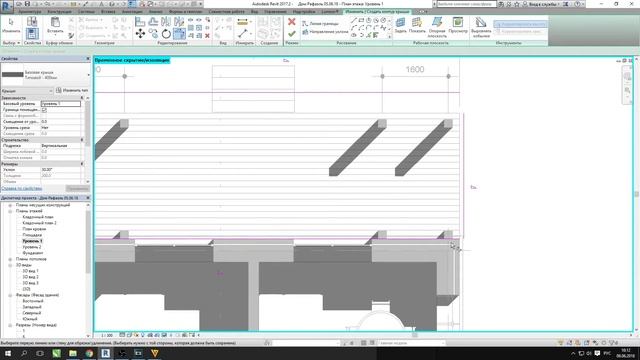This screenshot has height=360, width=640.
Task: Switch to Revit taskbar button
Action: click(105, 353)
